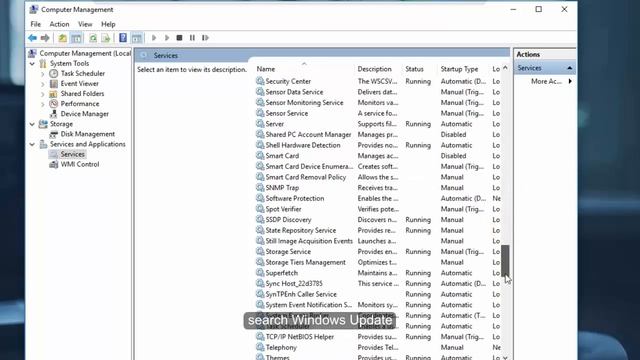This screenshot has height=360, width=640.
Task: Open Help with the blue question mark icon
Action: tap(123, 38)
